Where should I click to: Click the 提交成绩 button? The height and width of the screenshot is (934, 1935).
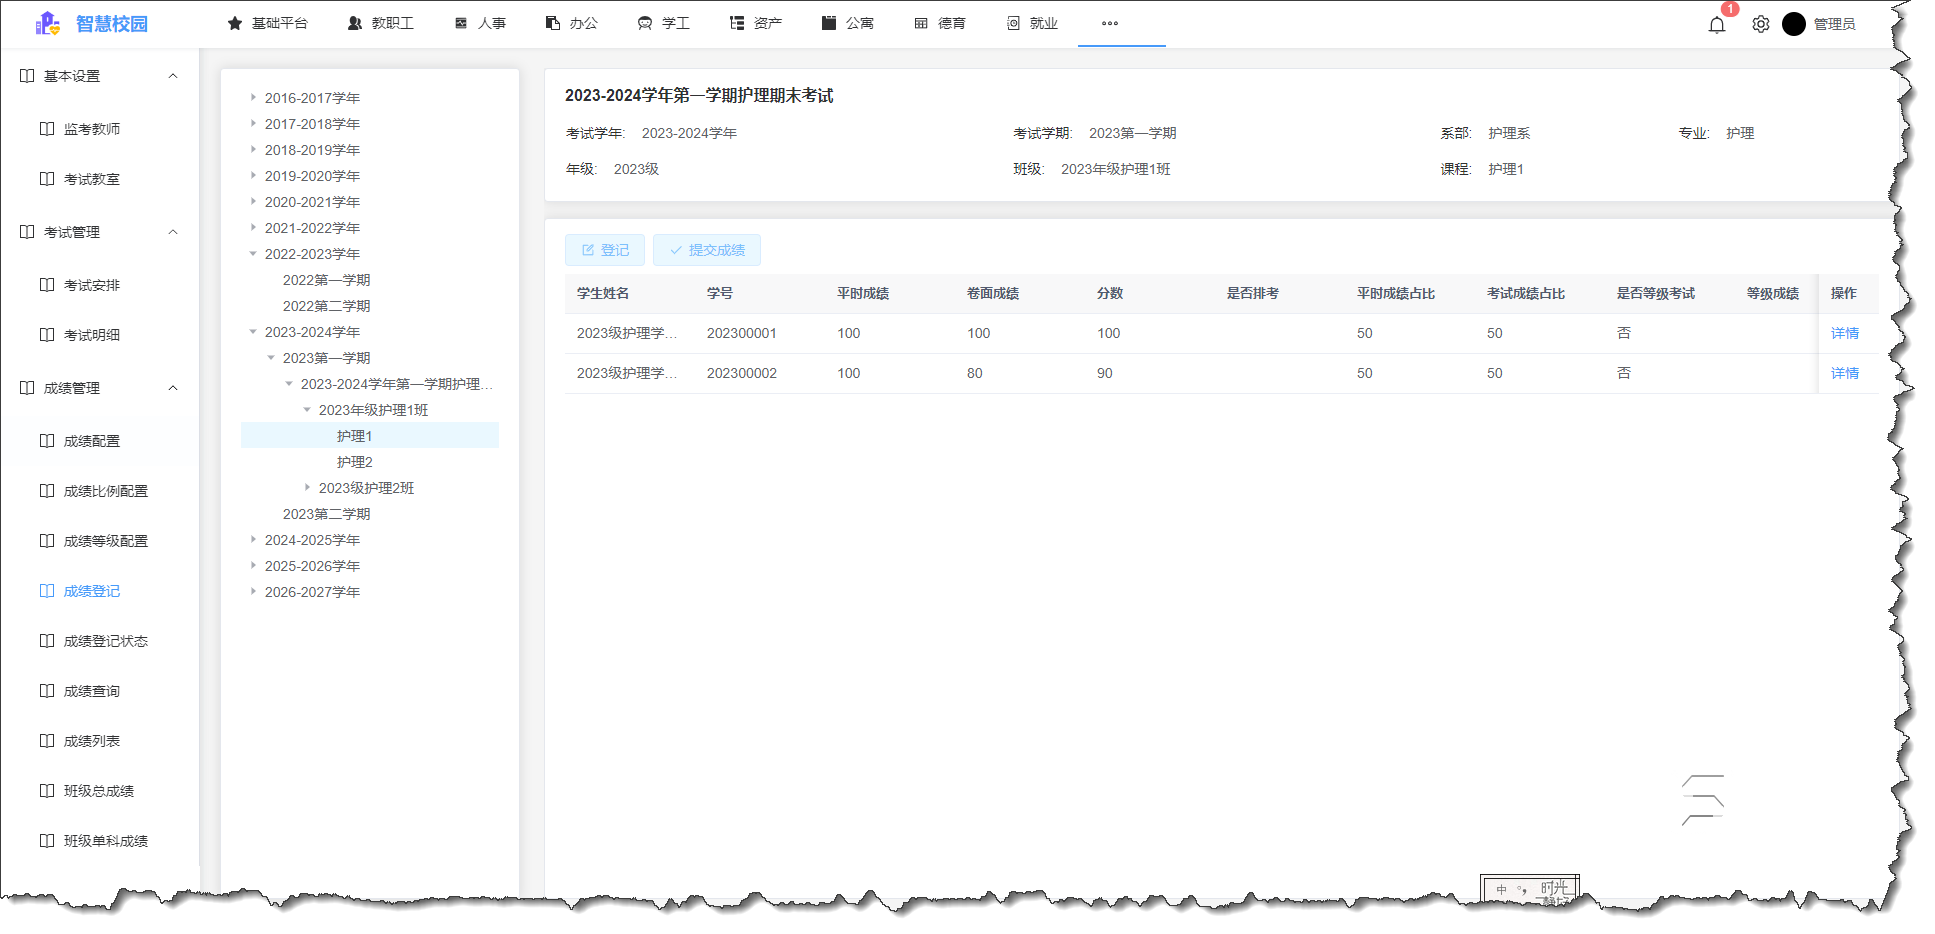click(707, 250)
